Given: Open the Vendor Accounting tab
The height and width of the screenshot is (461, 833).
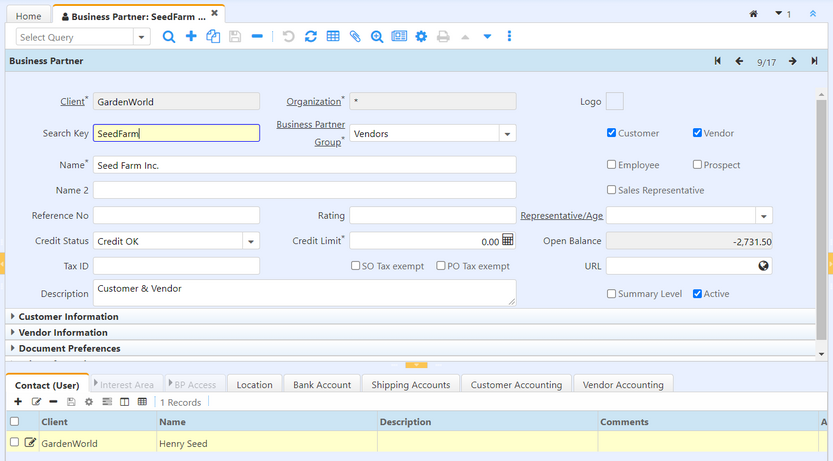Looking at the screenshot, I should click(x=623, y=385).
